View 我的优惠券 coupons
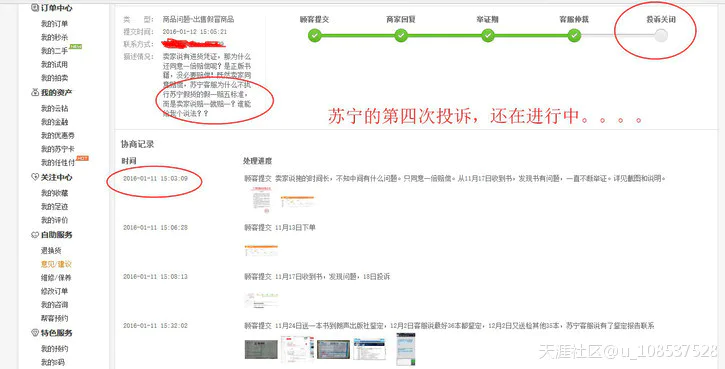Screen dimensions: 725x369 [x=58, y=135]
